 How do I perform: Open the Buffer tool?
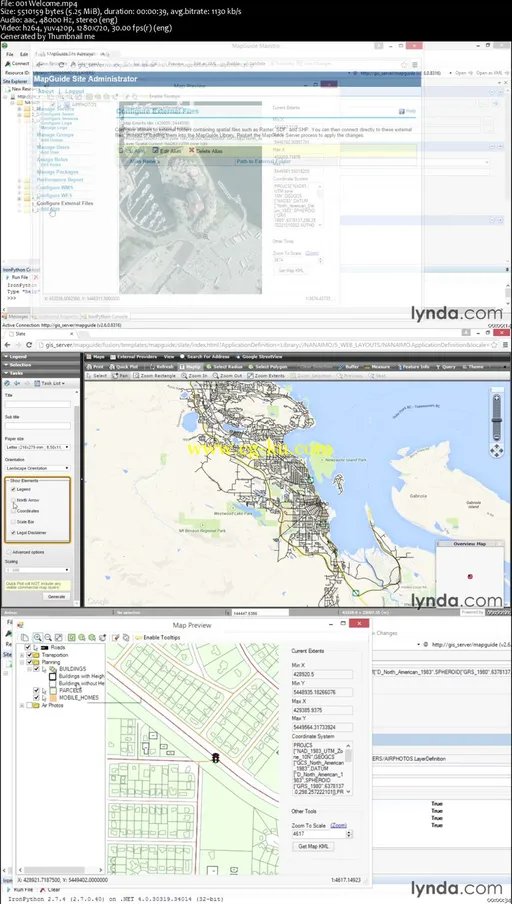pyautogui.click(x=349, y=367)
